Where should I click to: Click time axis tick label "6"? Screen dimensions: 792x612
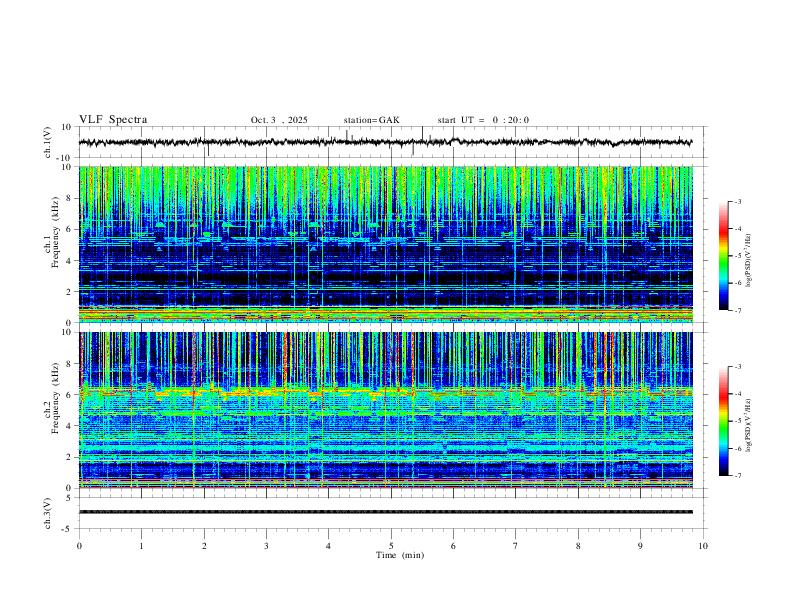pyautogui.click(x=453, y=546)
